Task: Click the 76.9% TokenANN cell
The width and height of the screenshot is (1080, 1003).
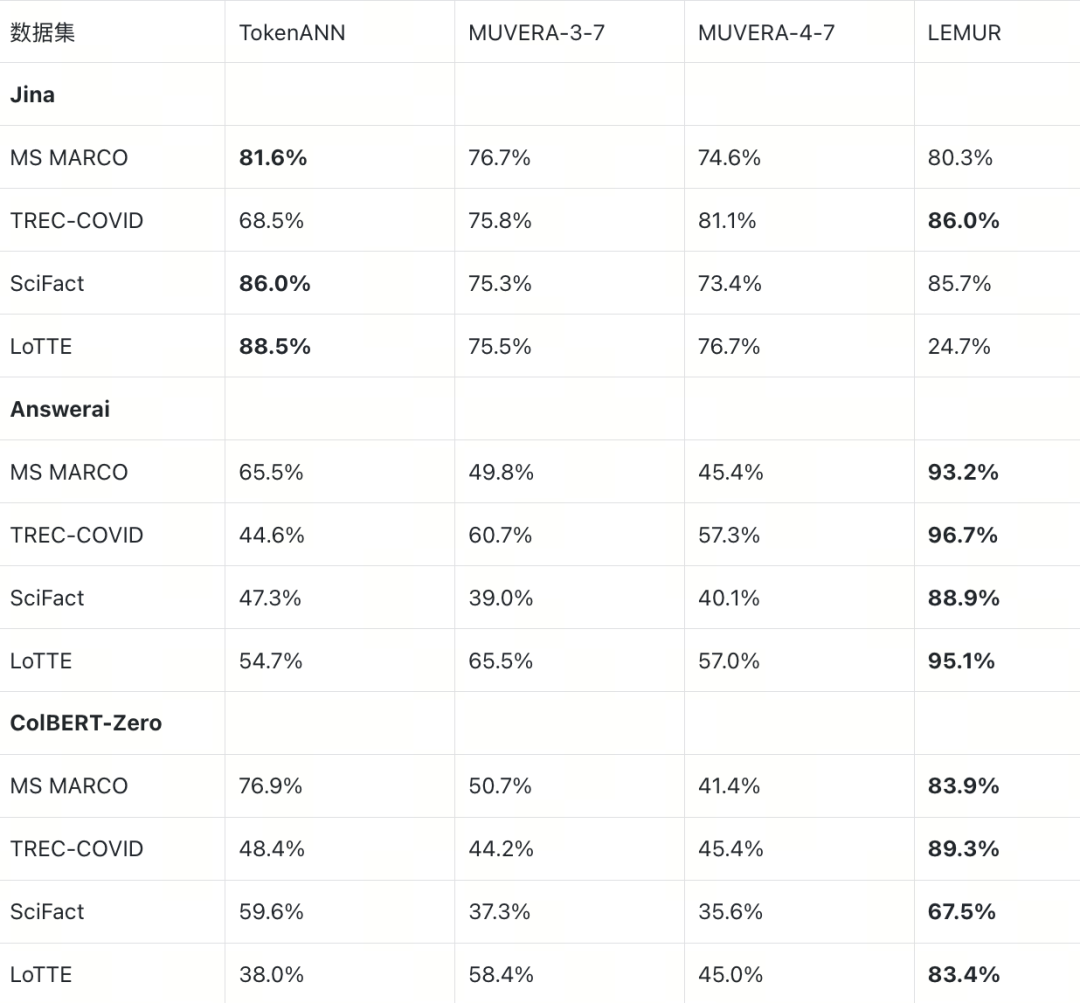Action: pyautogui.click(x=271, y=786)
